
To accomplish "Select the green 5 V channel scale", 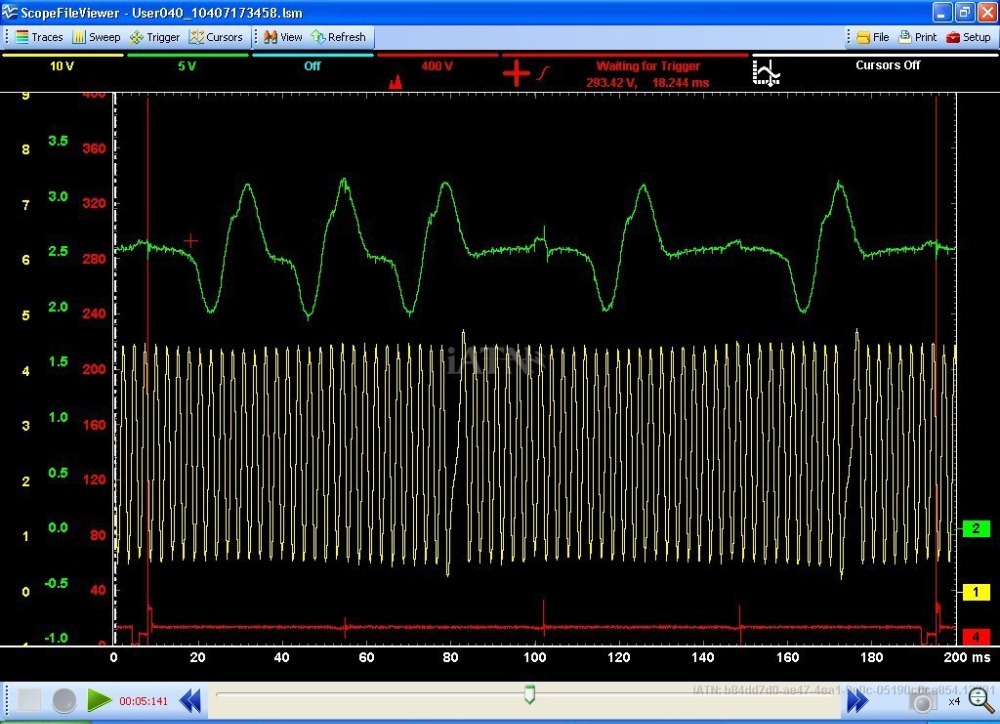I will 187,66.
